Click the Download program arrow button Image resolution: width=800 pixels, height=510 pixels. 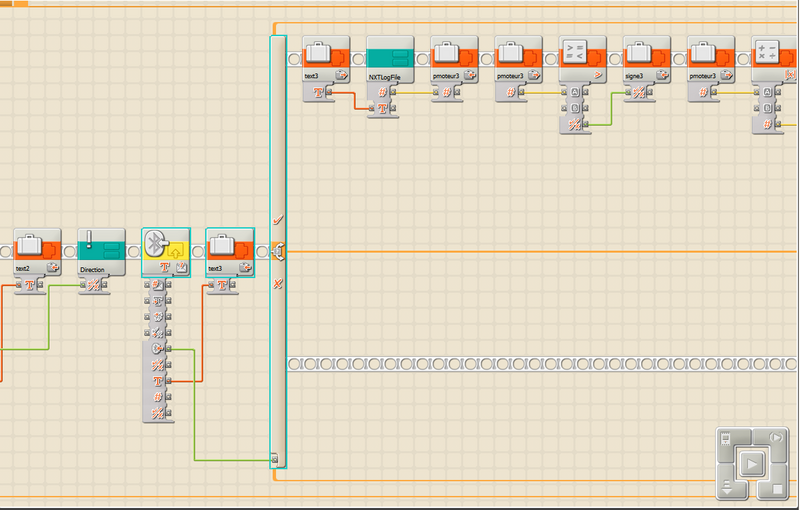pyautogui.click(x=726, y=489)
